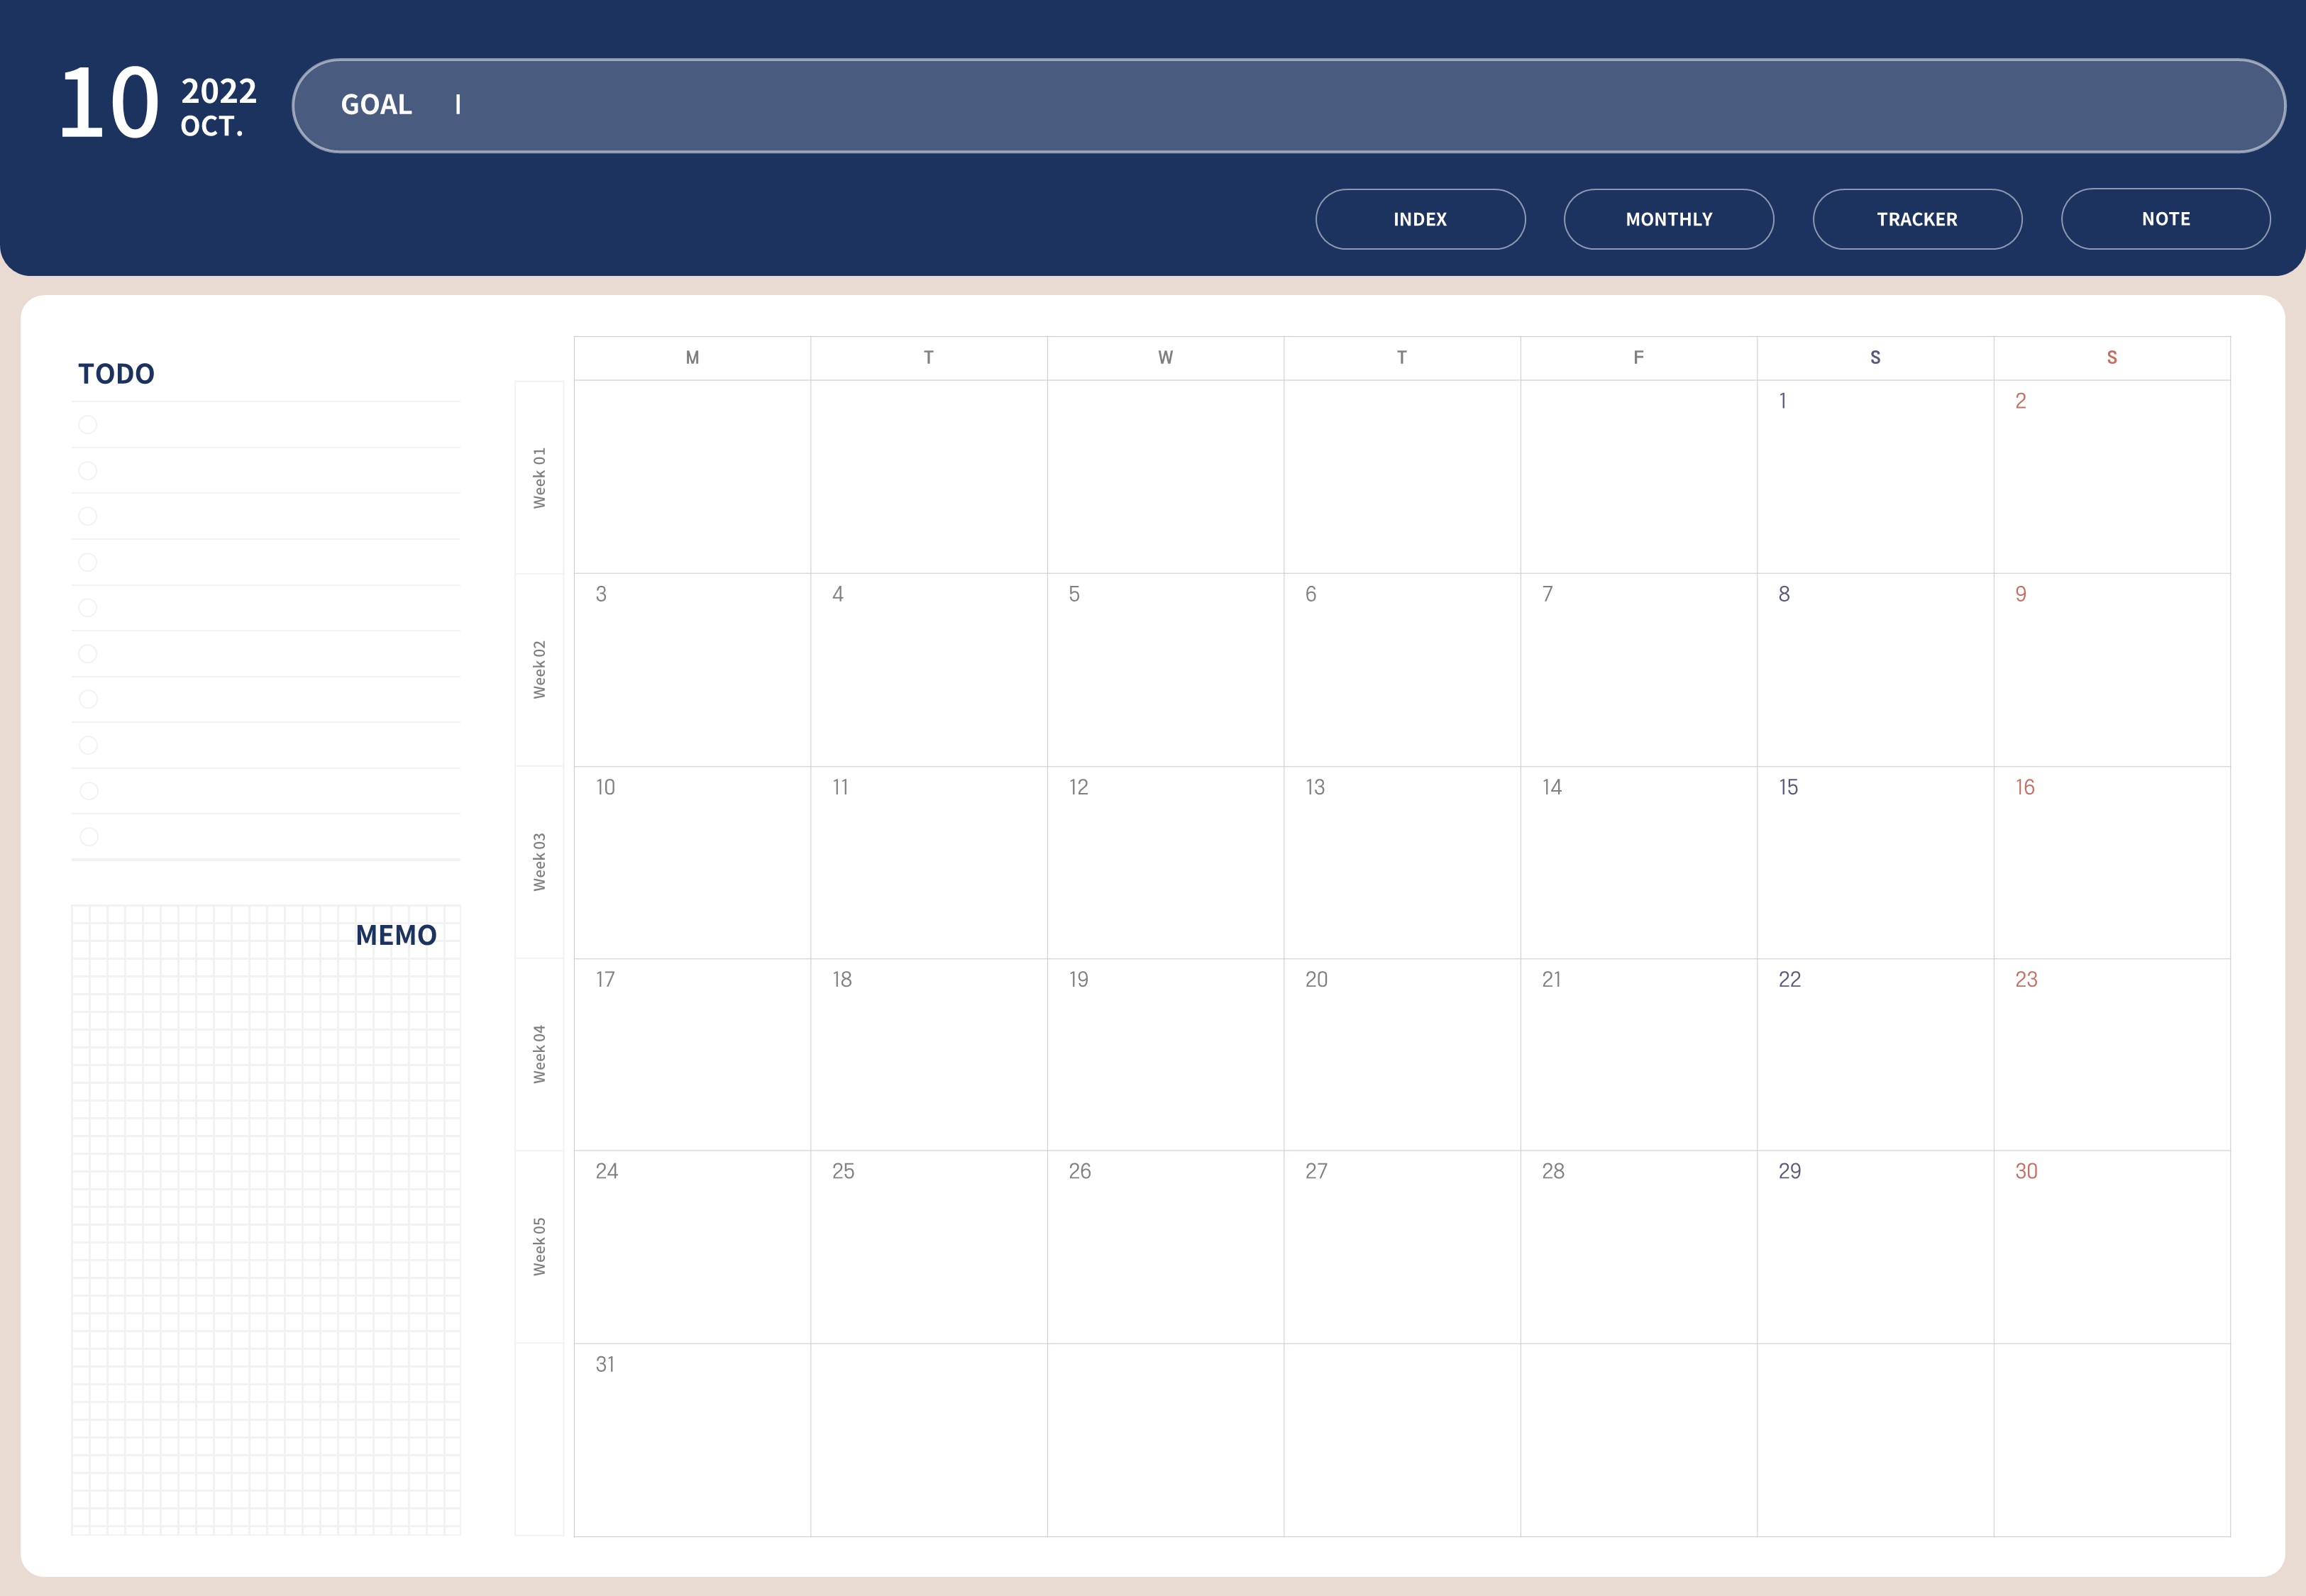Select day 3 in the calendar
The width and height of the screenshot is (2306, 1596).
click(x=692, y=670)
